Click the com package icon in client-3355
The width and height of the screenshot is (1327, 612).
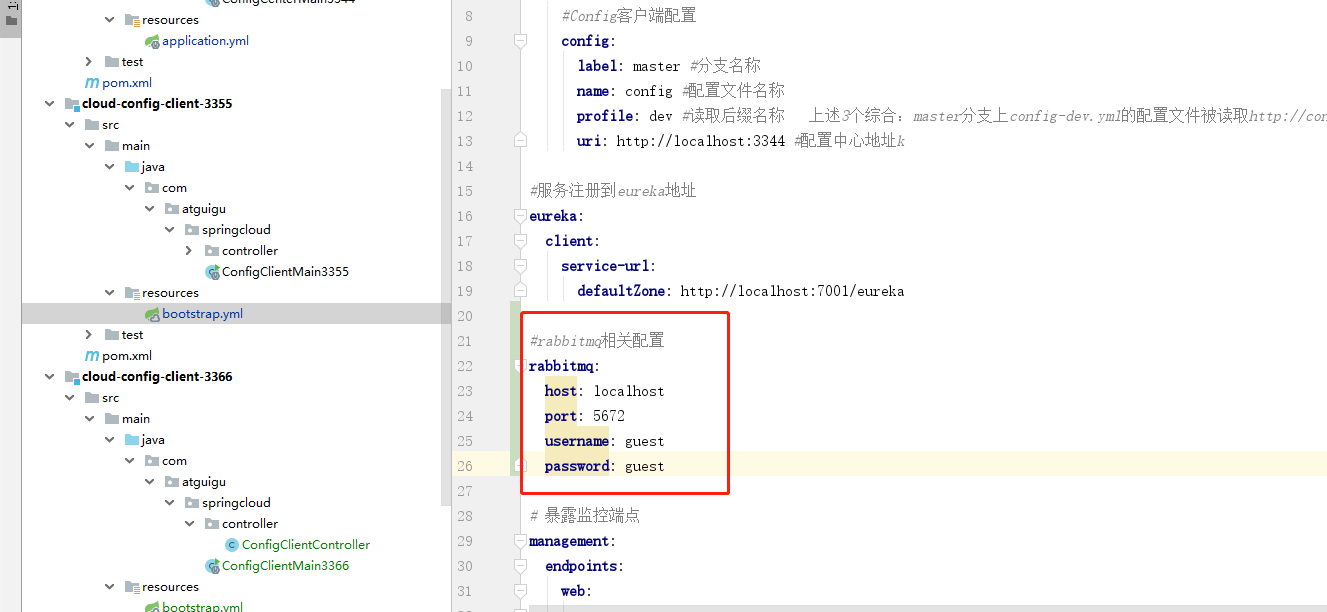coord(151,188)
